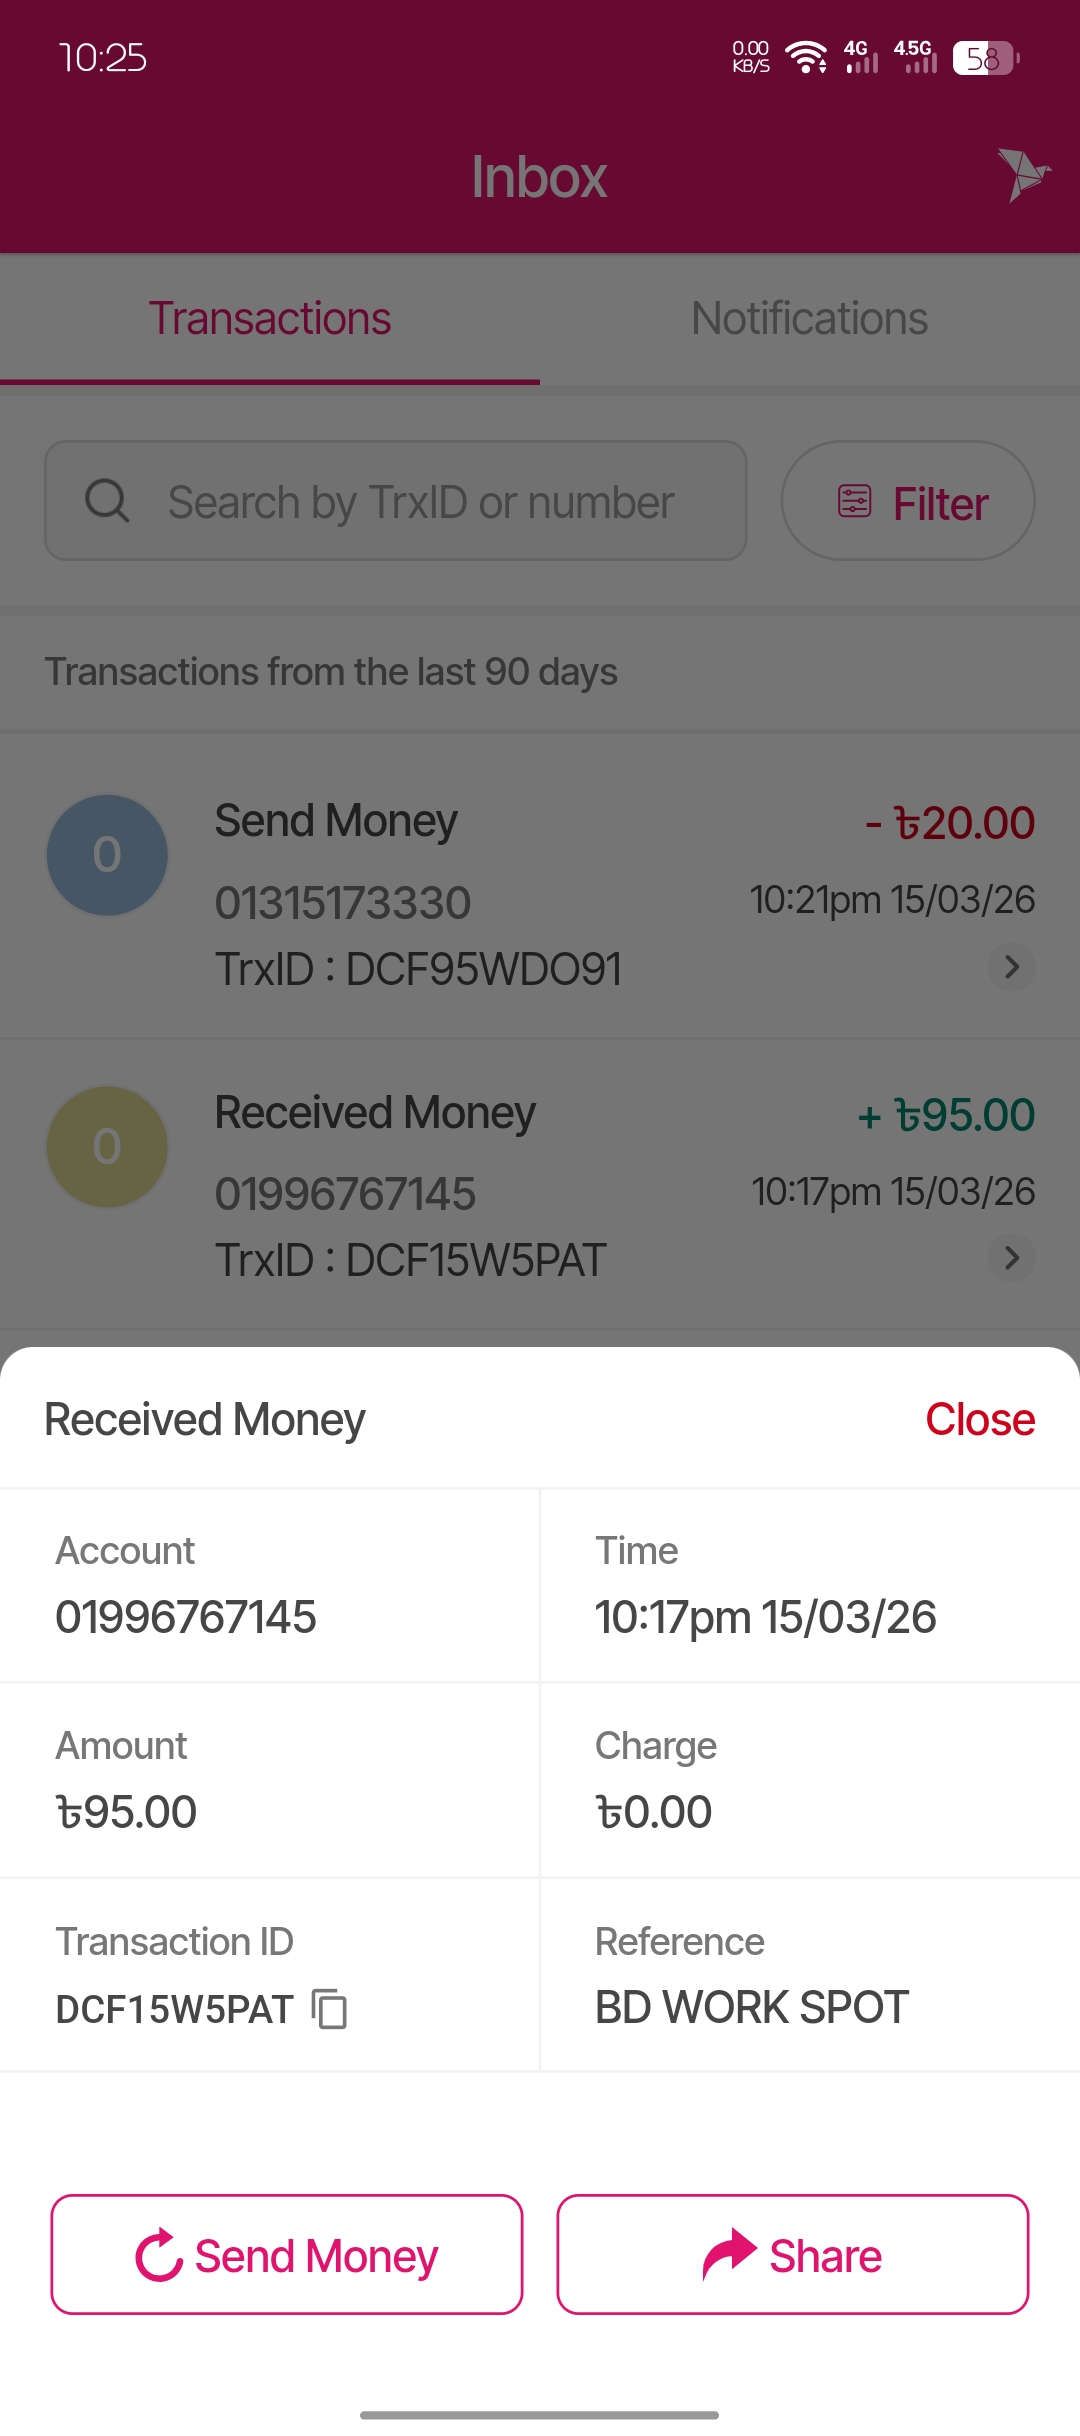Tap the battery indicator in status bar

click(985, 58)
